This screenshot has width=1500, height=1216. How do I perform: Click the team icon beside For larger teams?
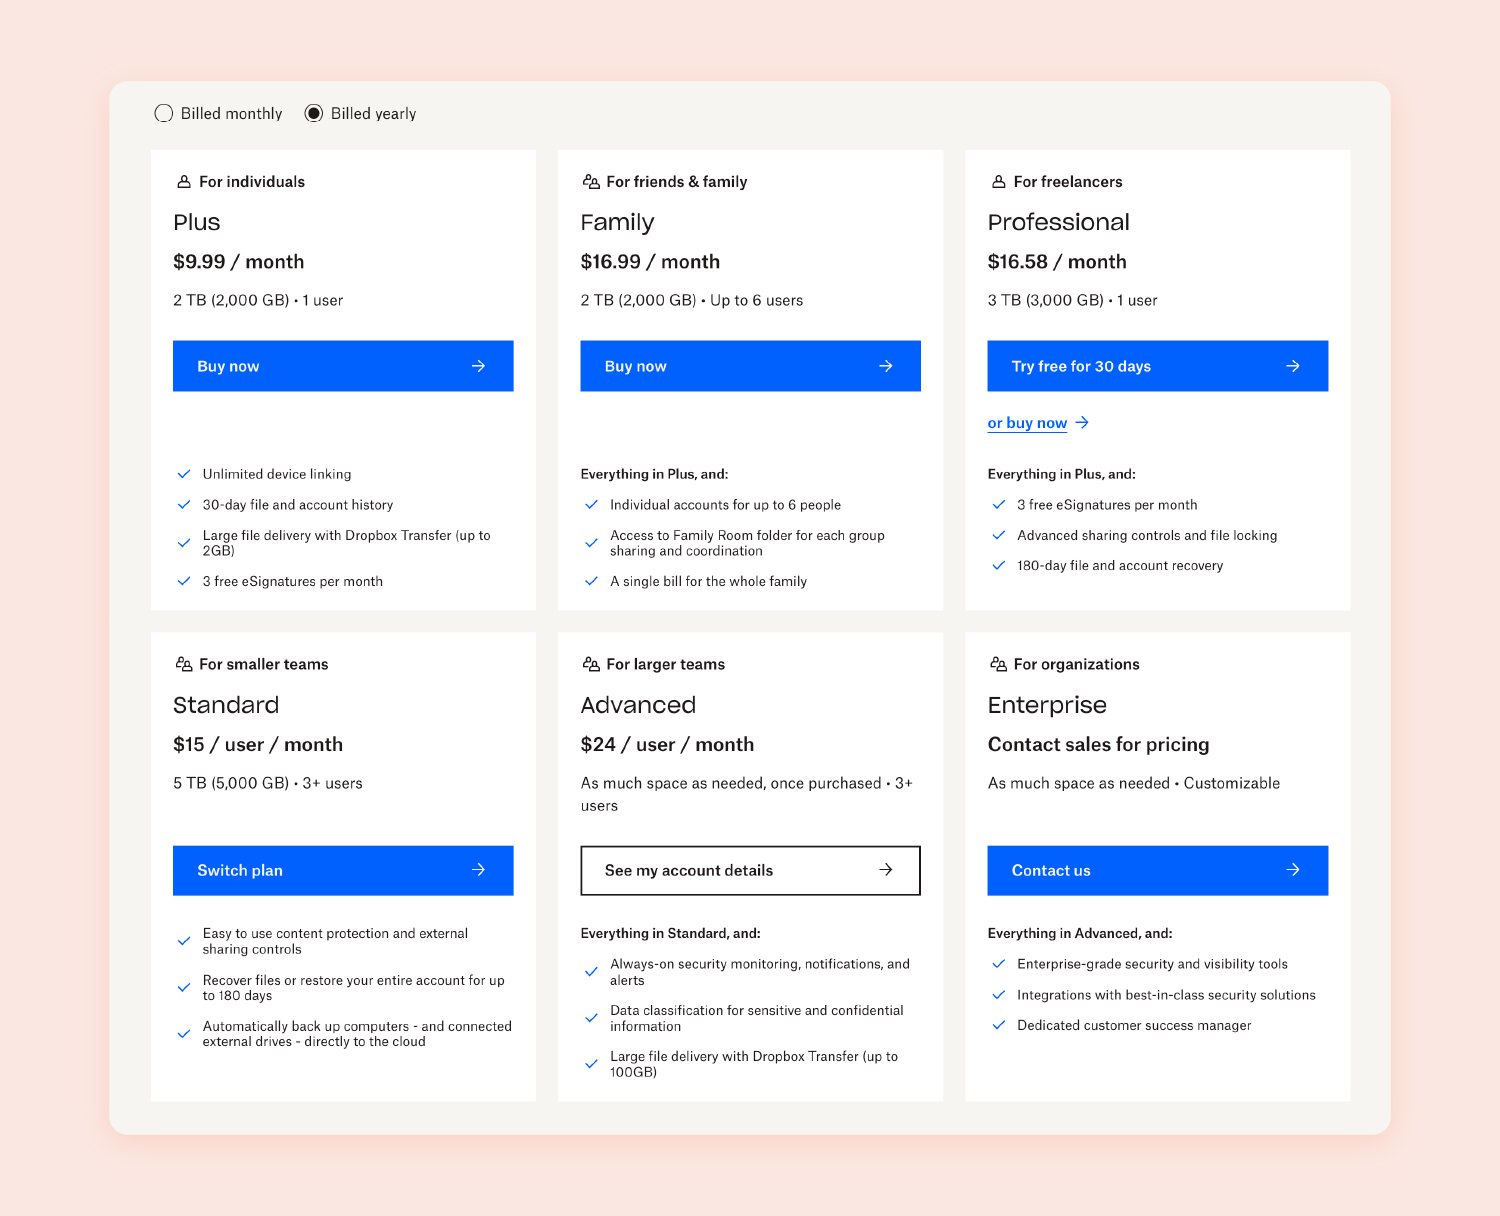(591, 664)
